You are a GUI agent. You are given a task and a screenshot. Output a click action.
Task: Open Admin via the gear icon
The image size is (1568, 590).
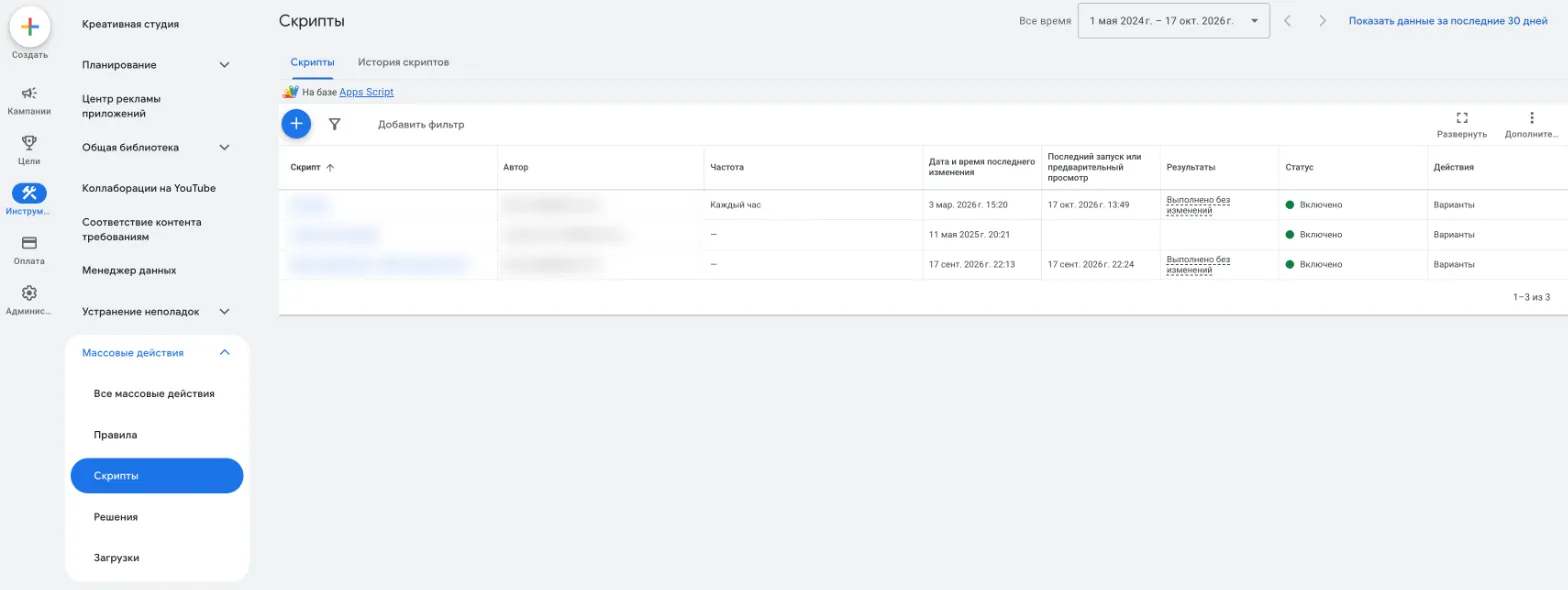[30, 293]
